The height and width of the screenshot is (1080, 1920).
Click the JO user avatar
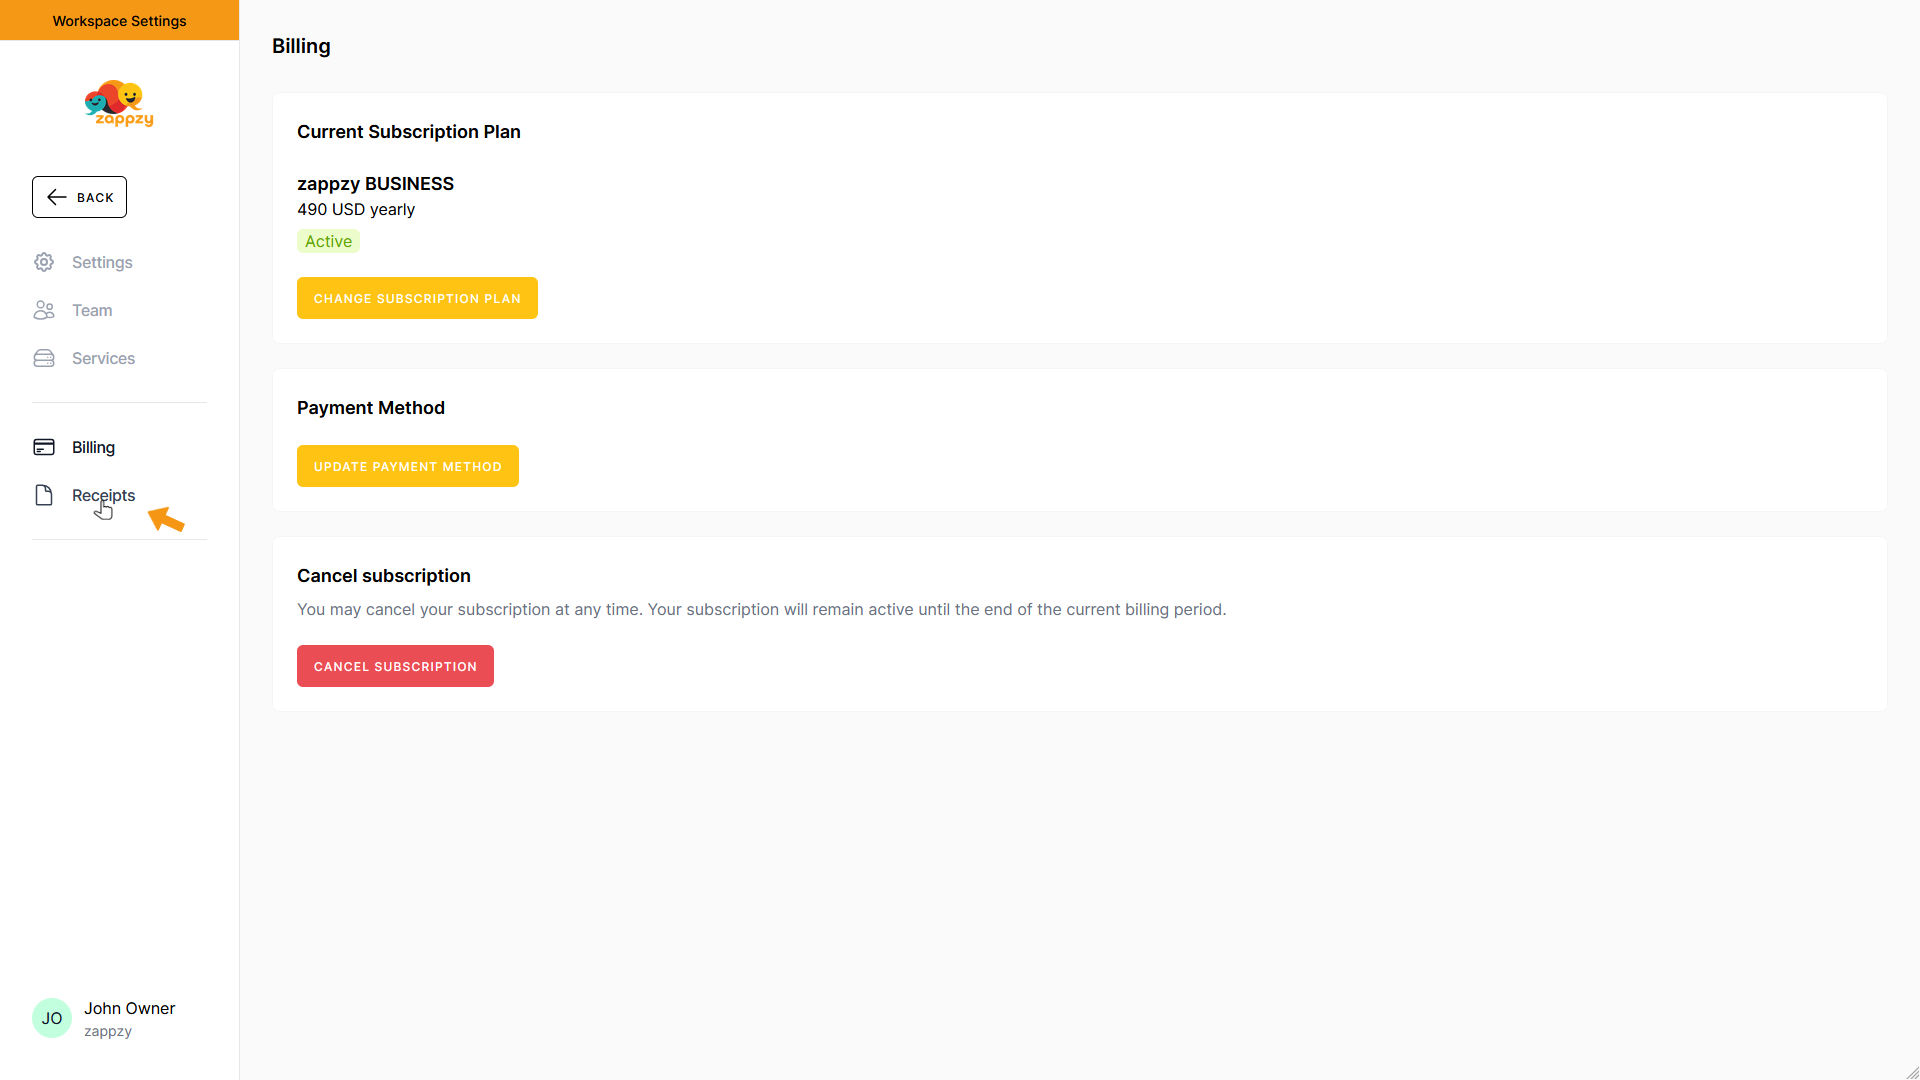tap(52, 1018)
